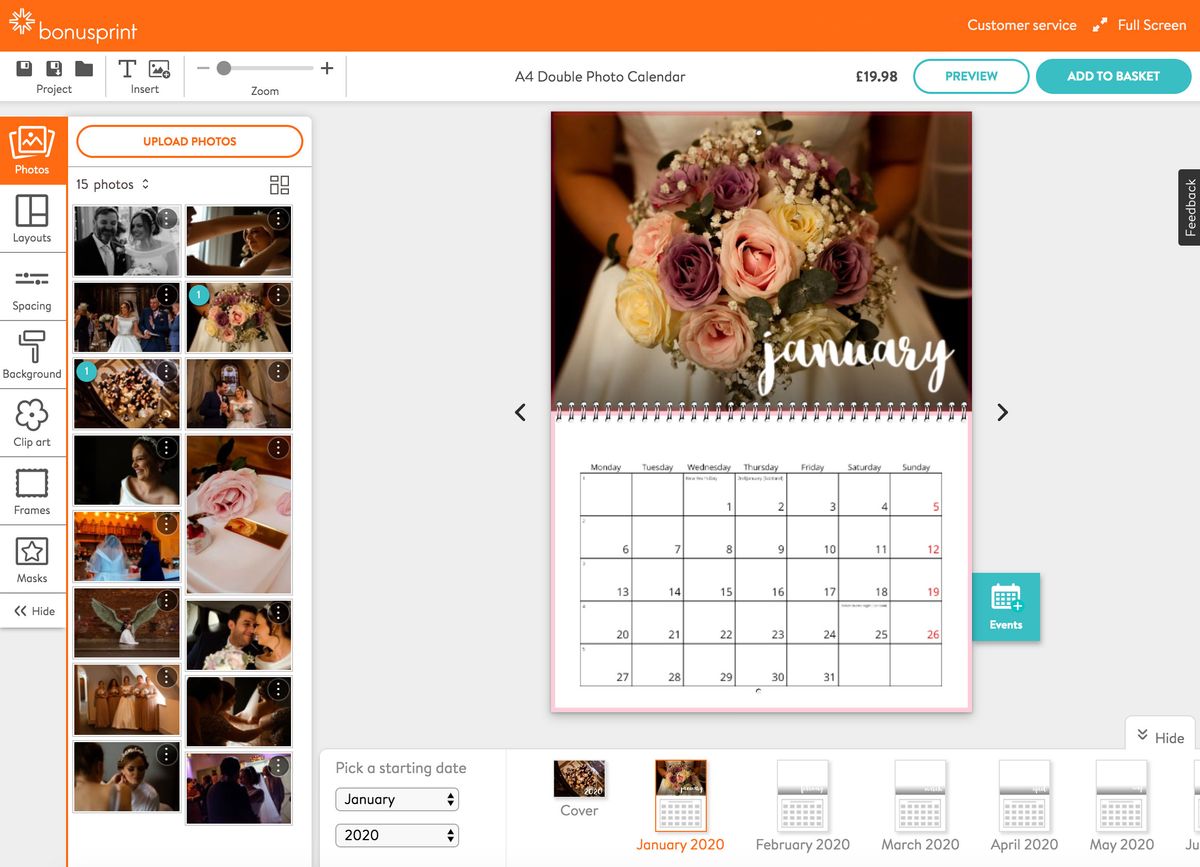The width and height of the screenshot is (1200, 867).
Task: Switch to grid view for photos
Action: 279,184
